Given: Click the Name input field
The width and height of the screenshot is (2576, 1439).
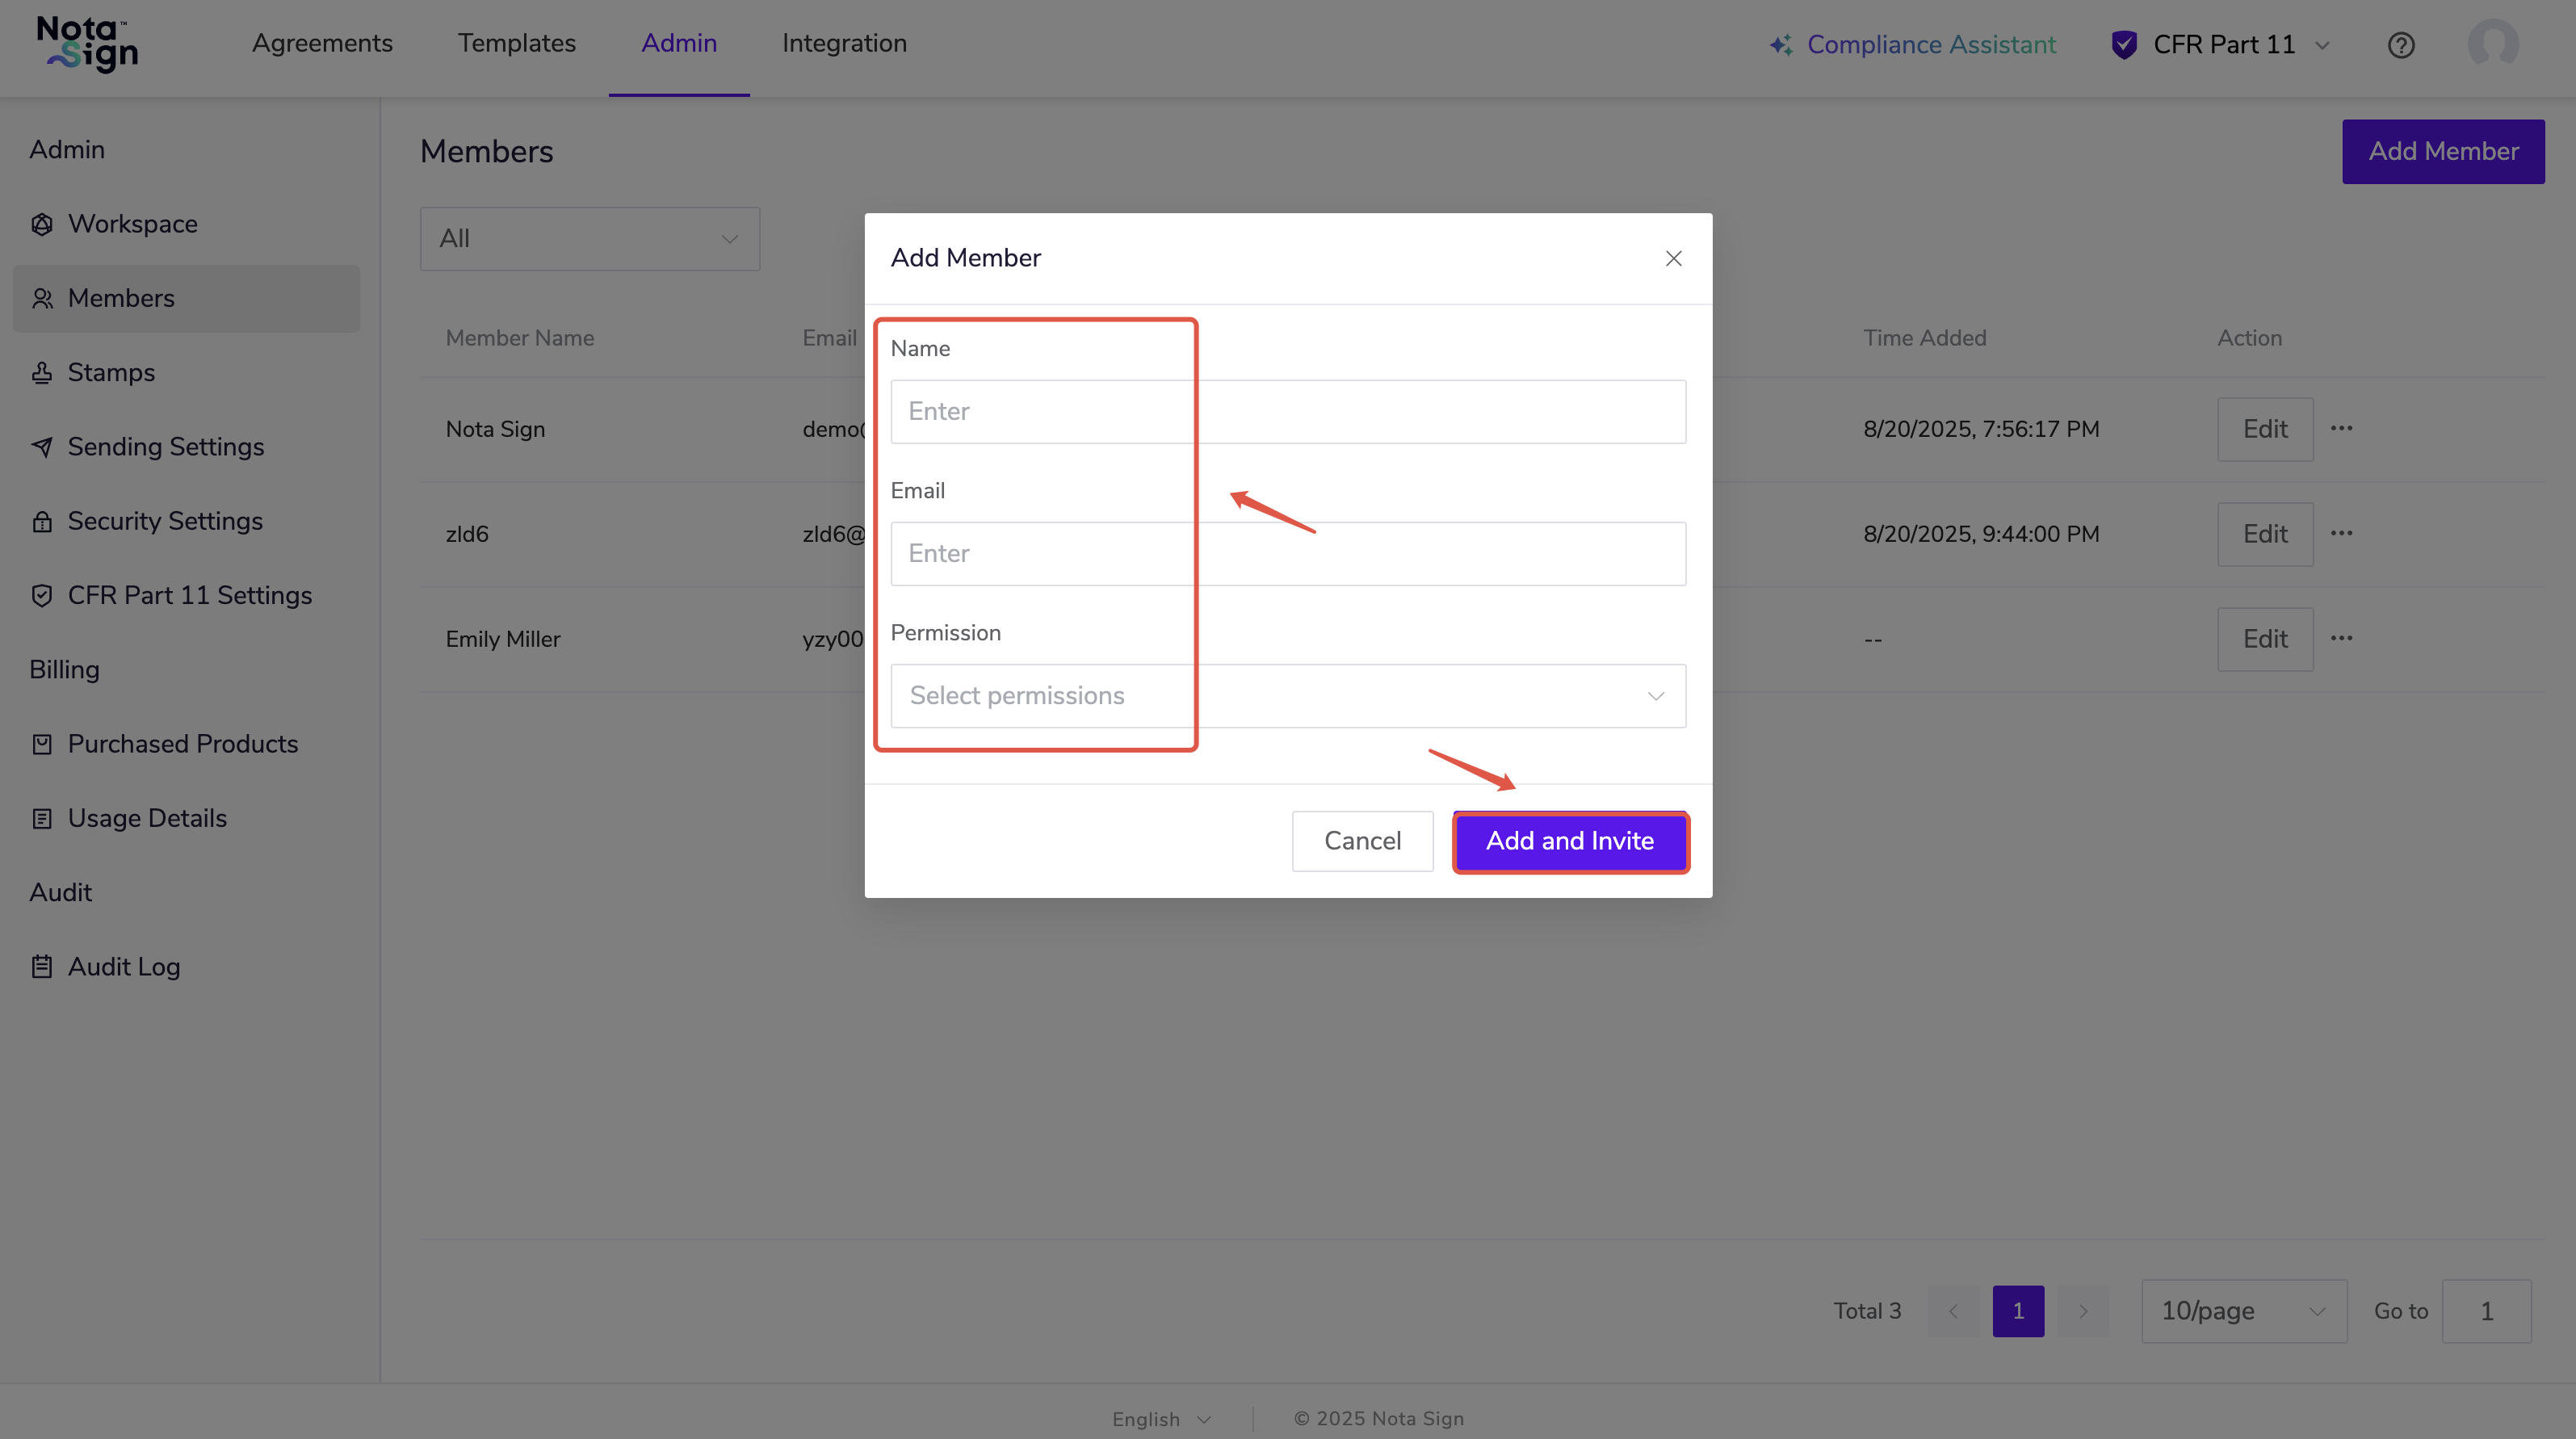Looking at the screenshot, I should 1287,412.
